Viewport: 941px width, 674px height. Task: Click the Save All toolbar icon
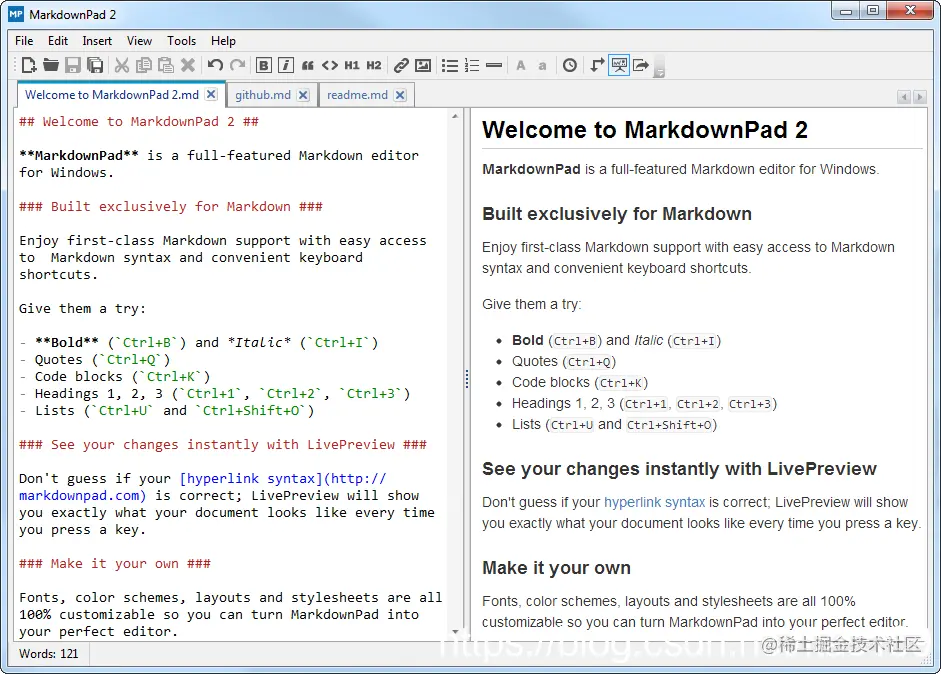pos(95,65)
